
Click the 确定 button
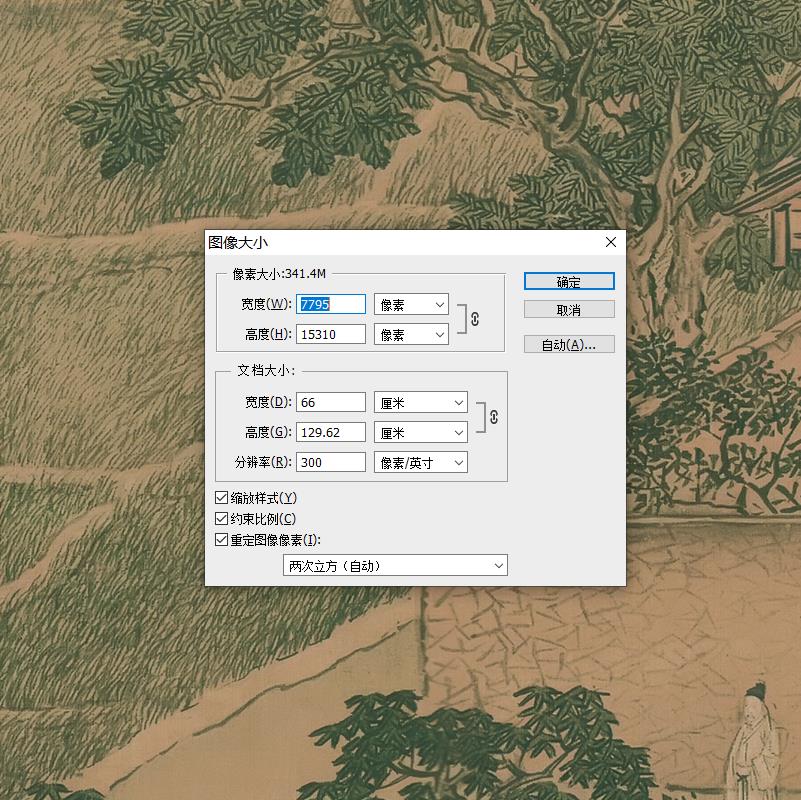pos(569,281)
